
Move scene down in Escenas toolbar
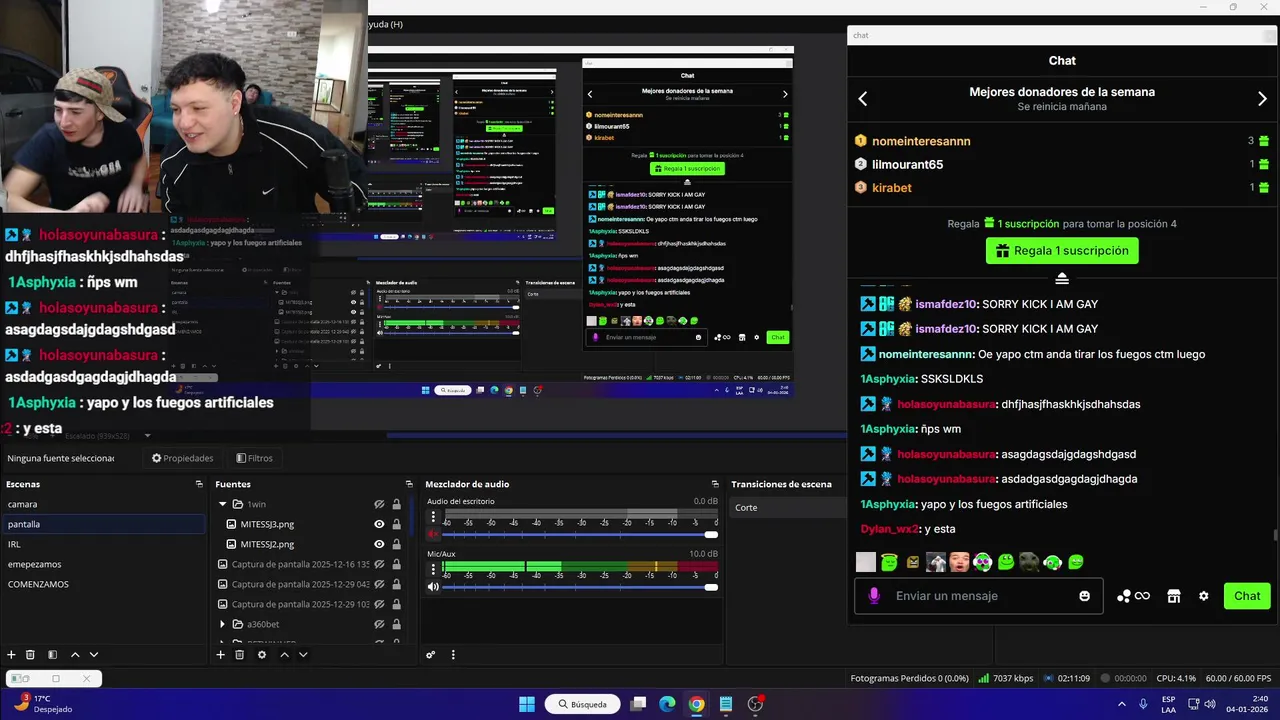point(94,655)
